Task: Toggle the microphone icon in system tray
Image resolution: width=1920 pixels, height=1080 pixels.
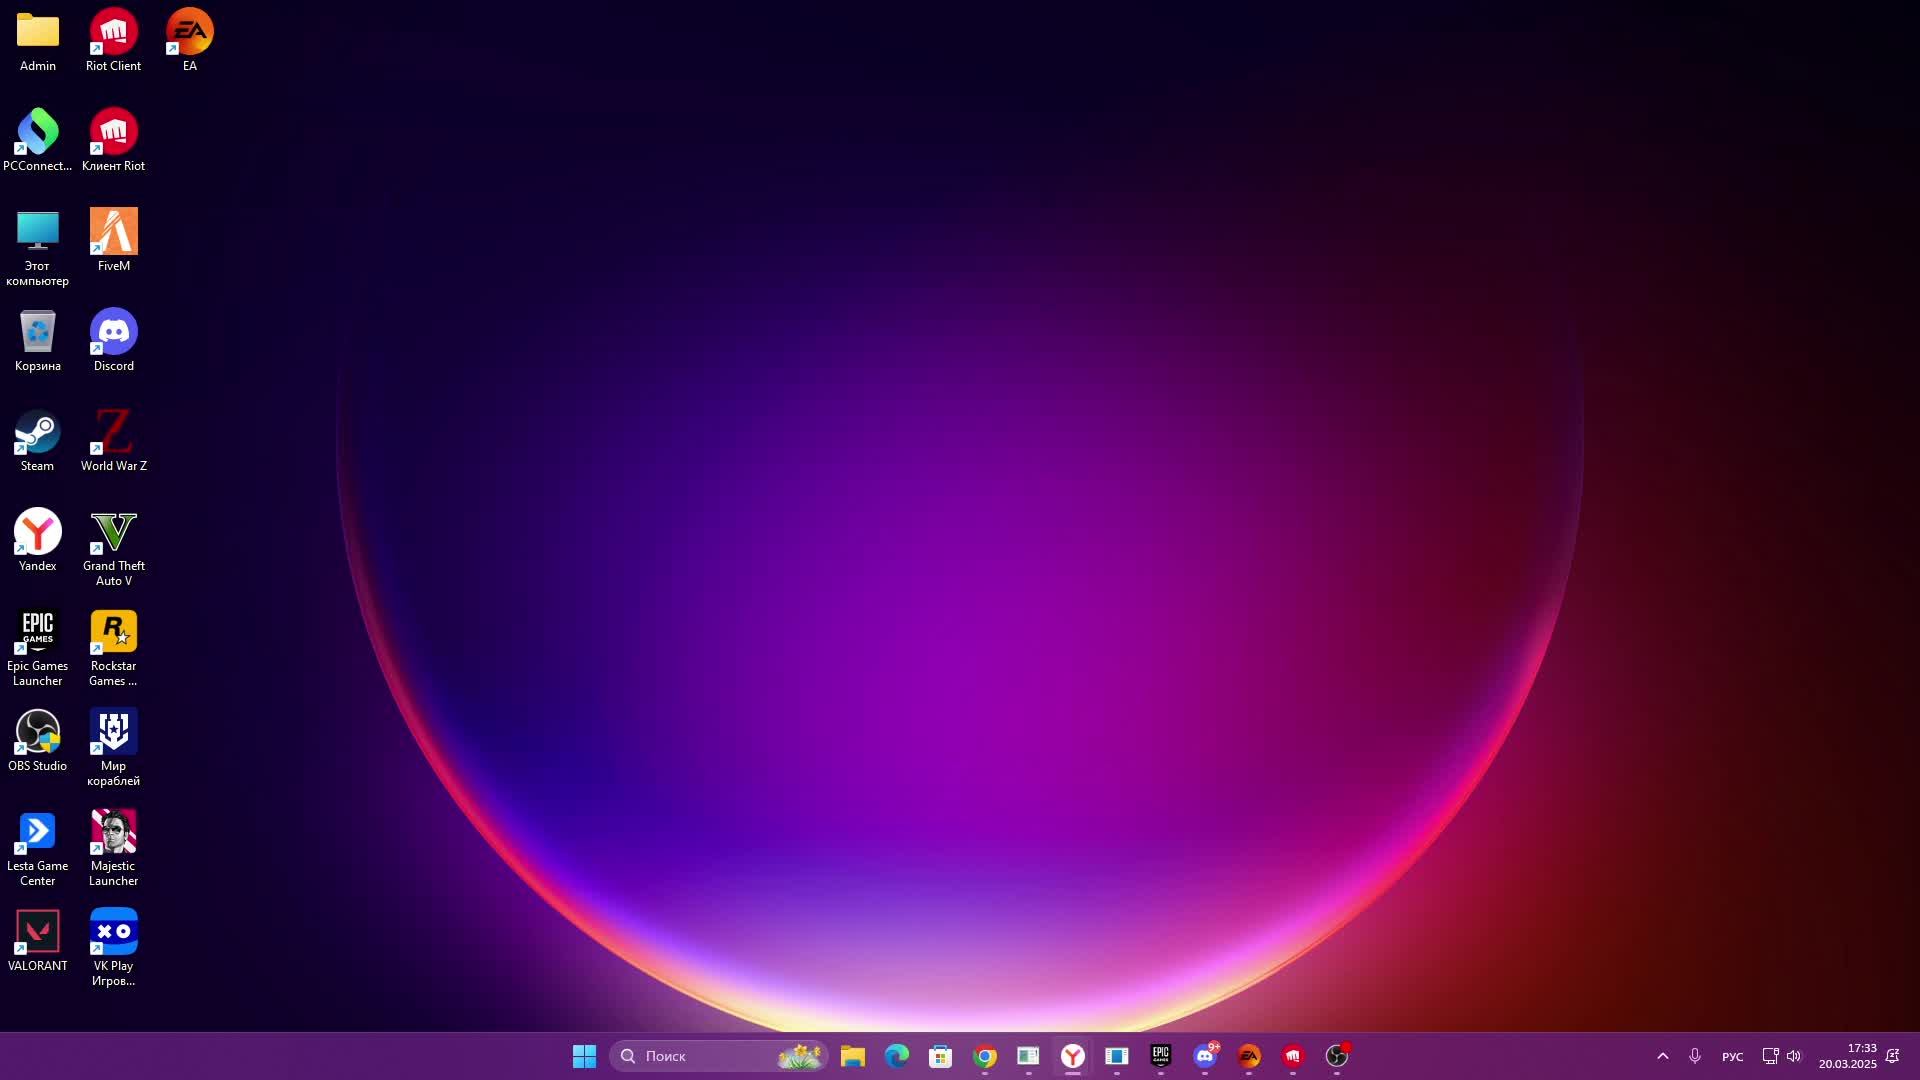Action: [1695, 1056]
